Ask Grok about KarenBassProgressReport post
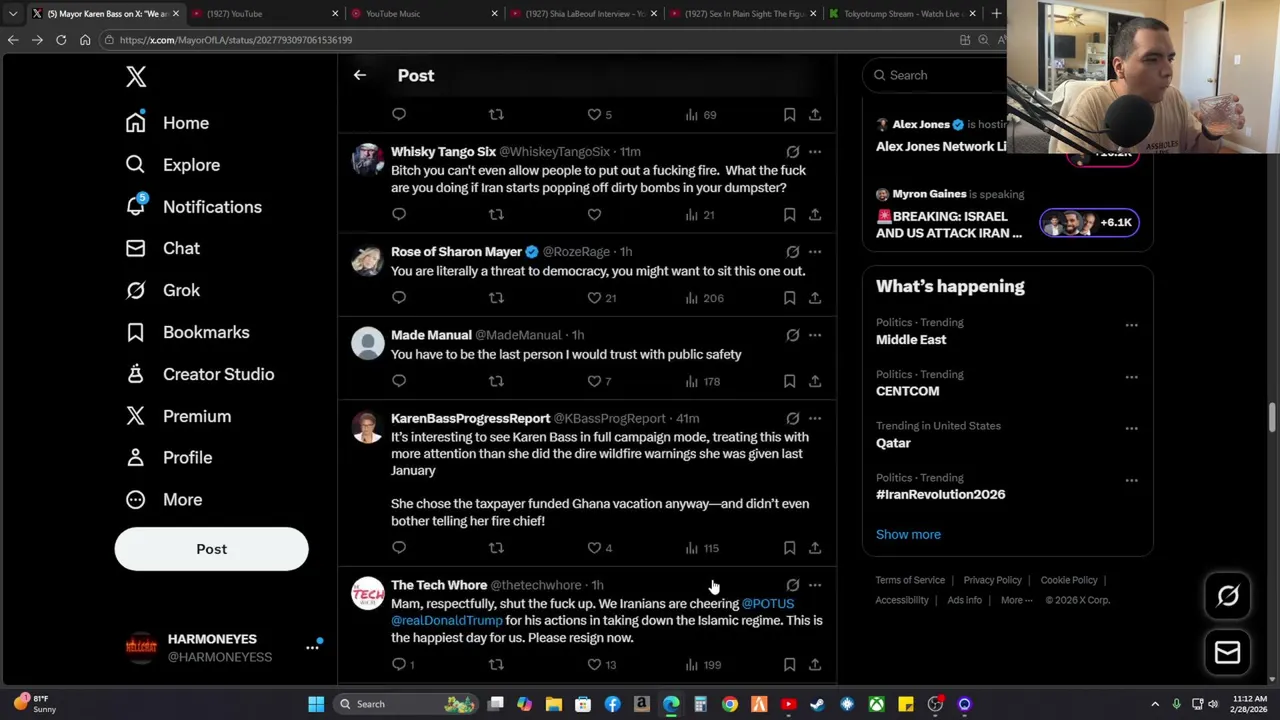1280x720 pixels. (792, 418)
